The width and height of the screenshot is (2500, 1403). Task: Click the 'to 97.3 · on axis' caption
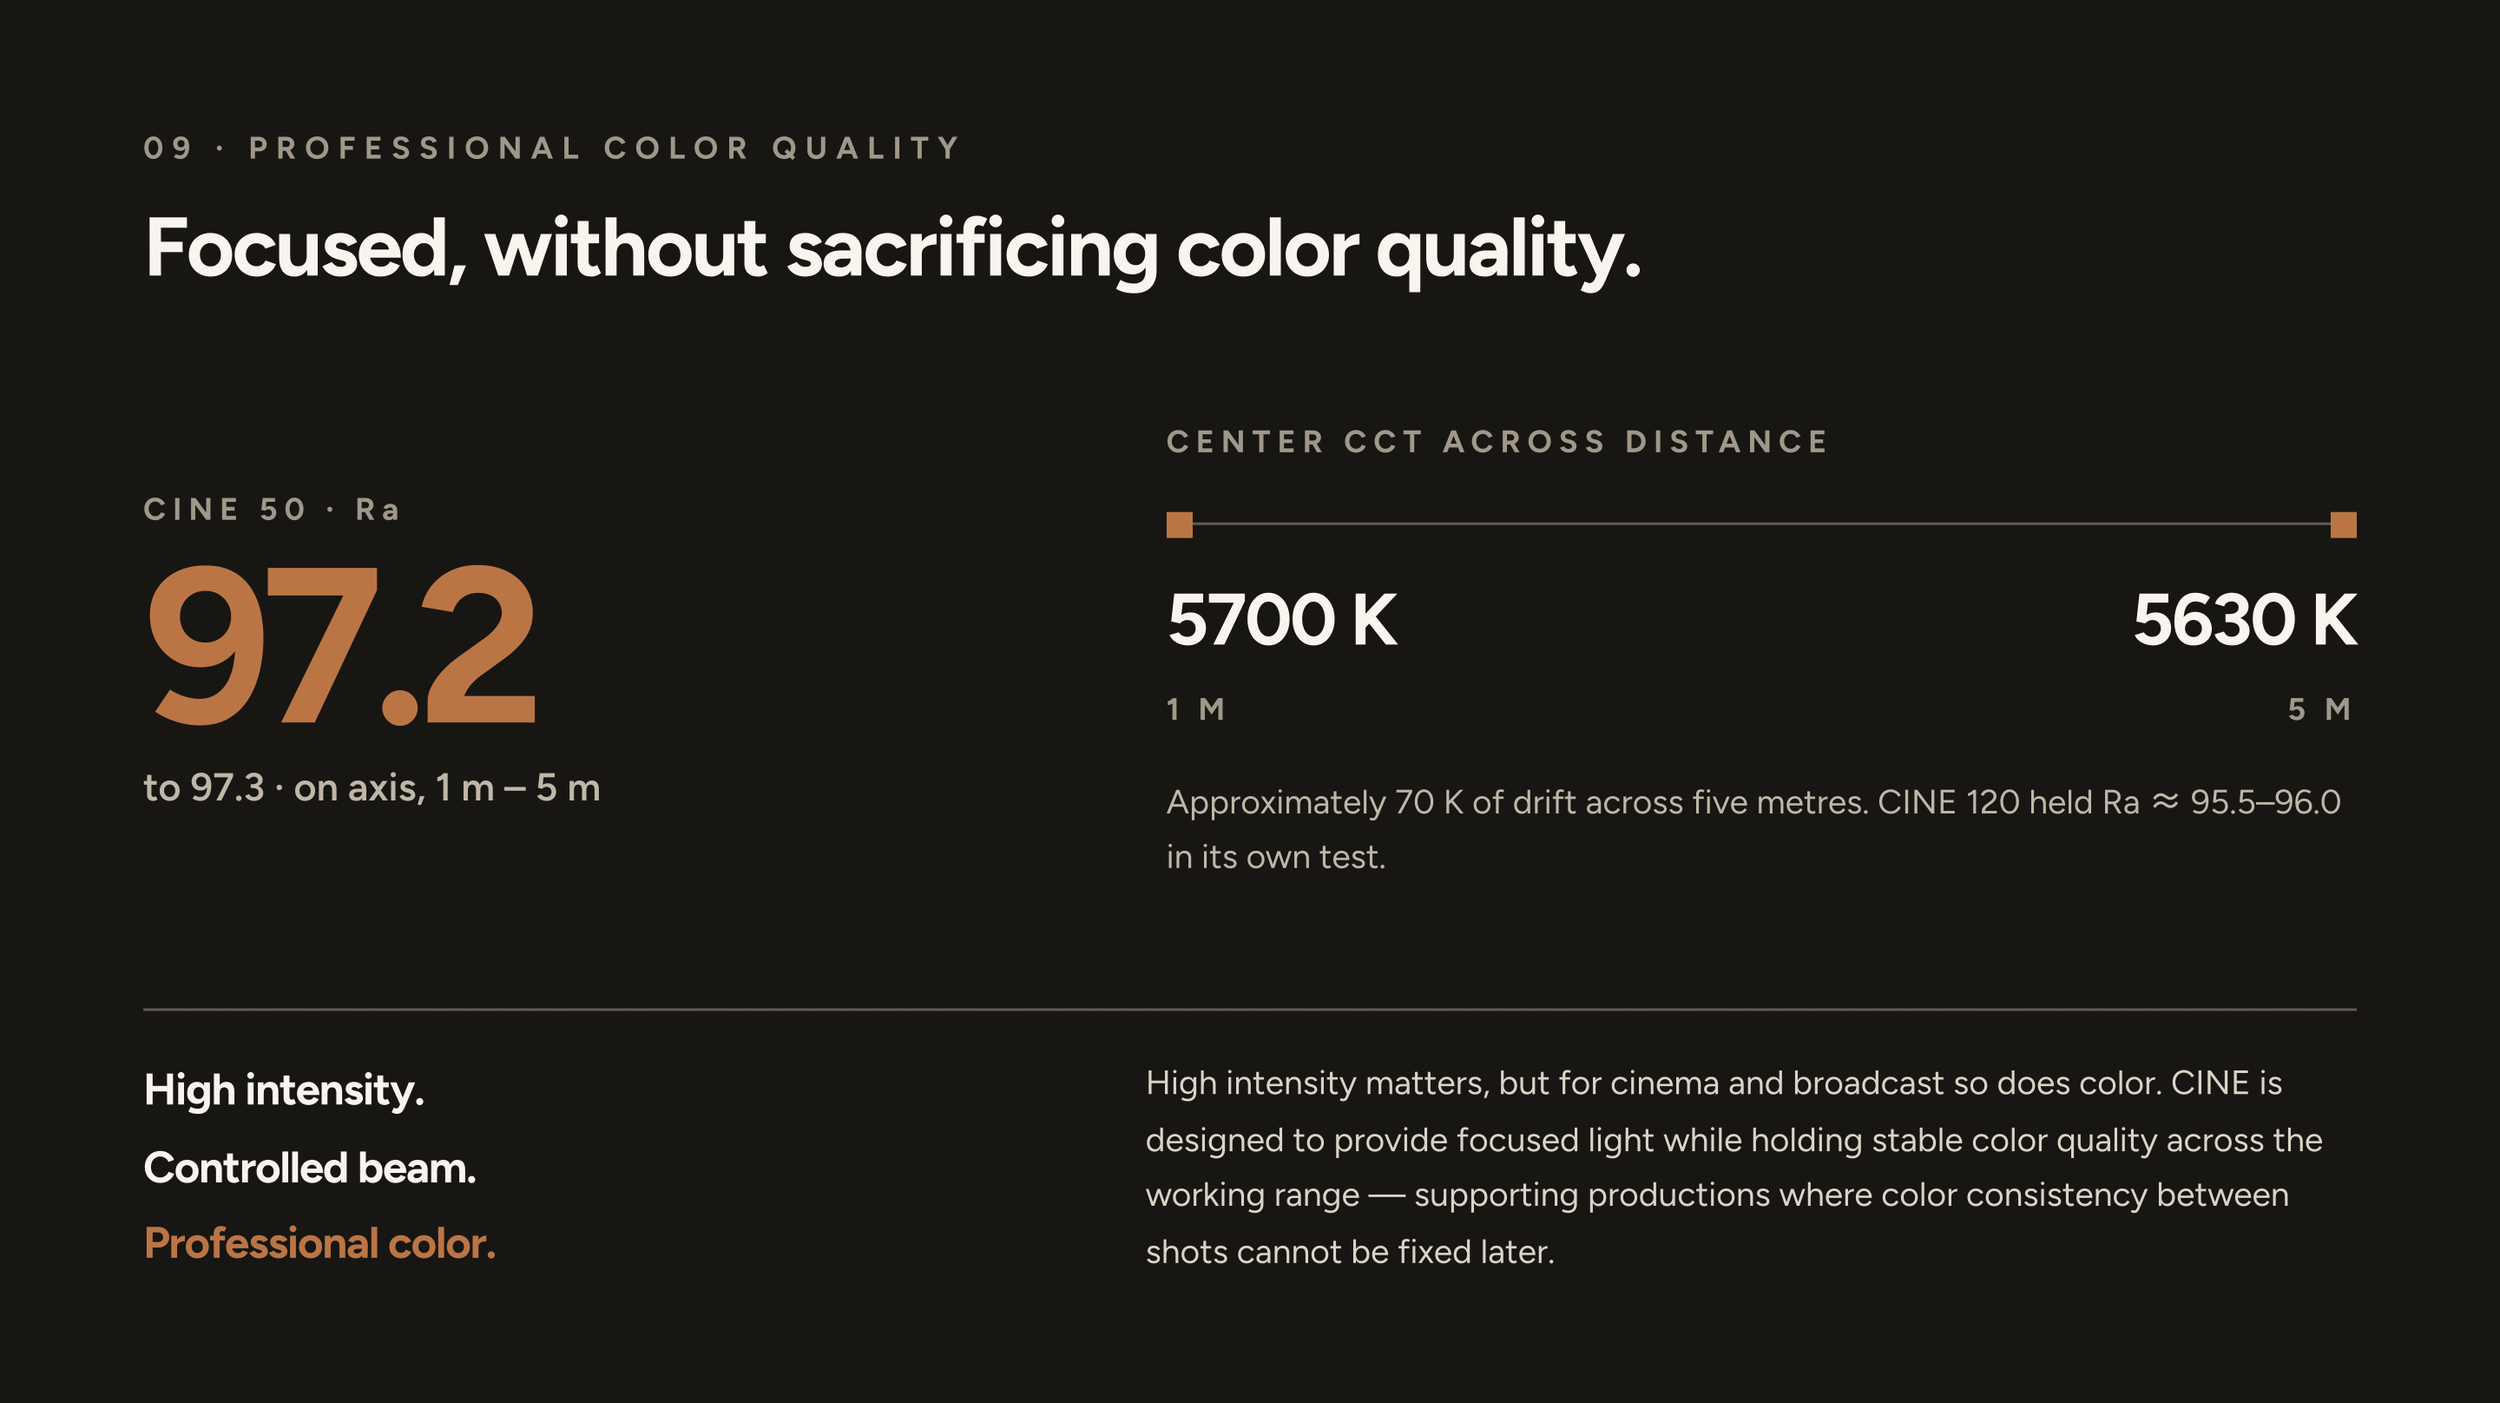[372, 788]
